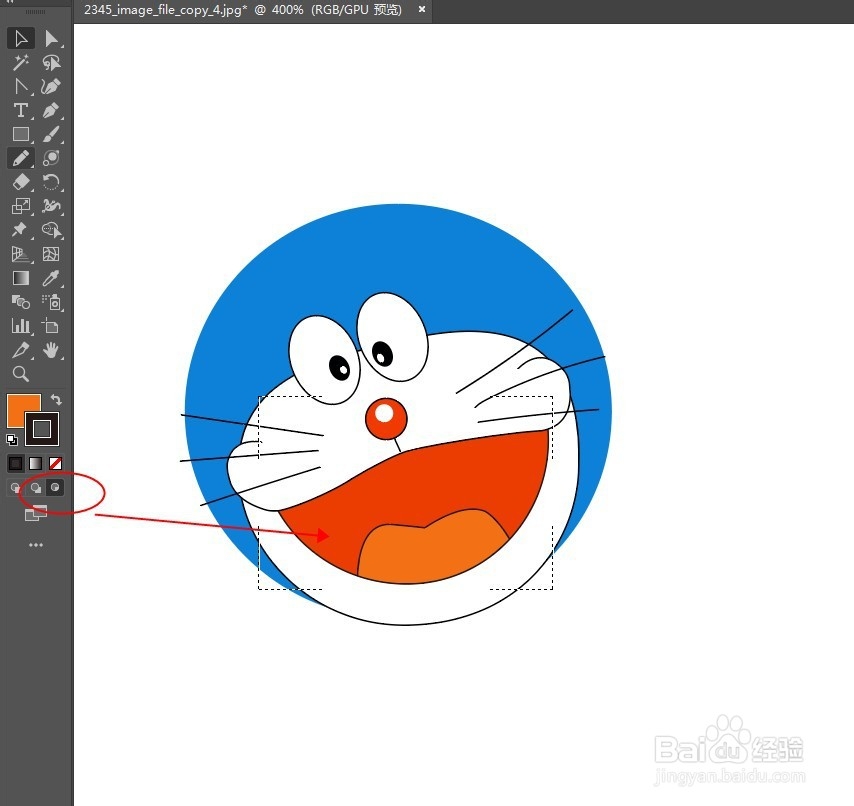The width and height of the screenshot is (854, 806).
Task: Click the orange tongue shape
Action: 433,547
